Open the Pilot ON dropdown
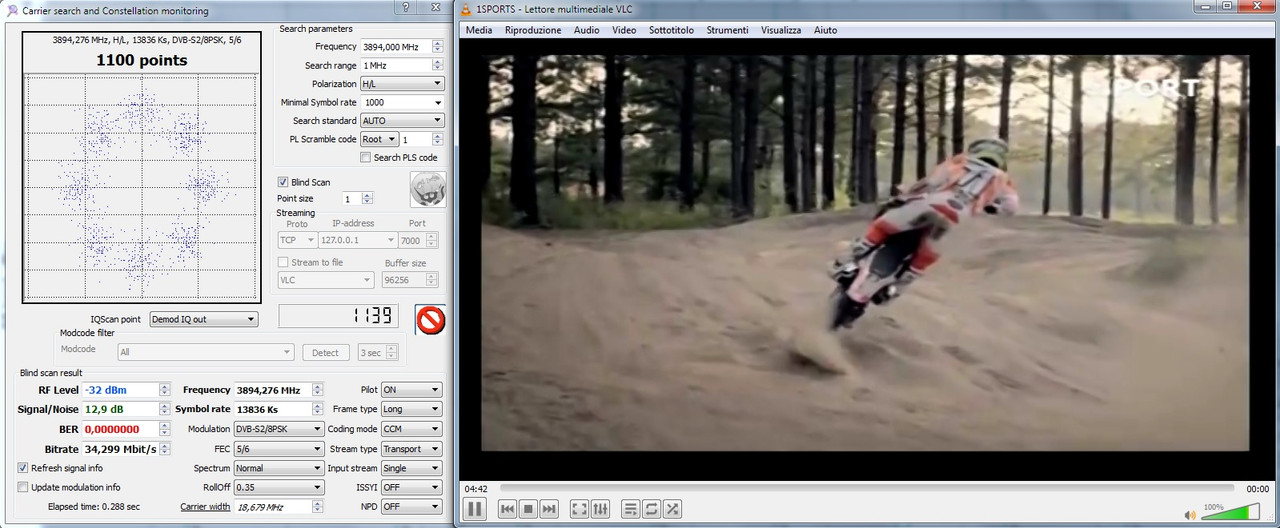The image size is (1280, 528). tap(411, 390)
